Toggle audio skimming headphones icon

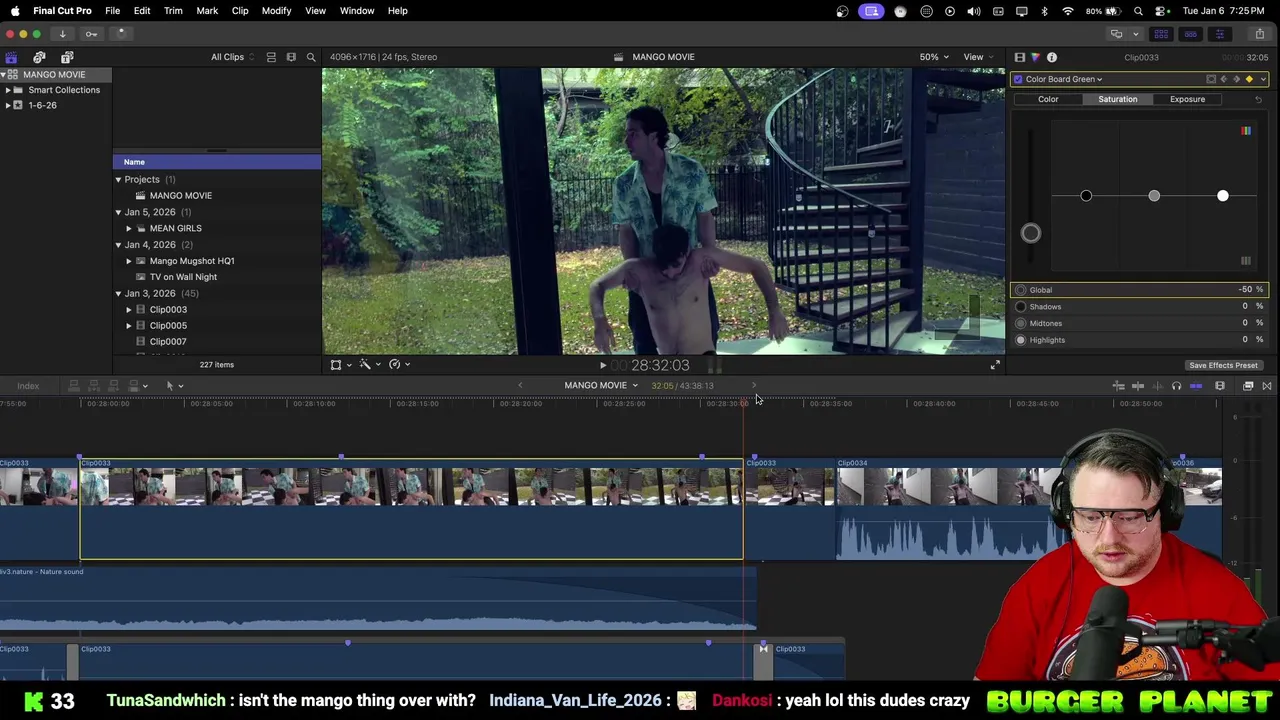tap(1177, 386)
